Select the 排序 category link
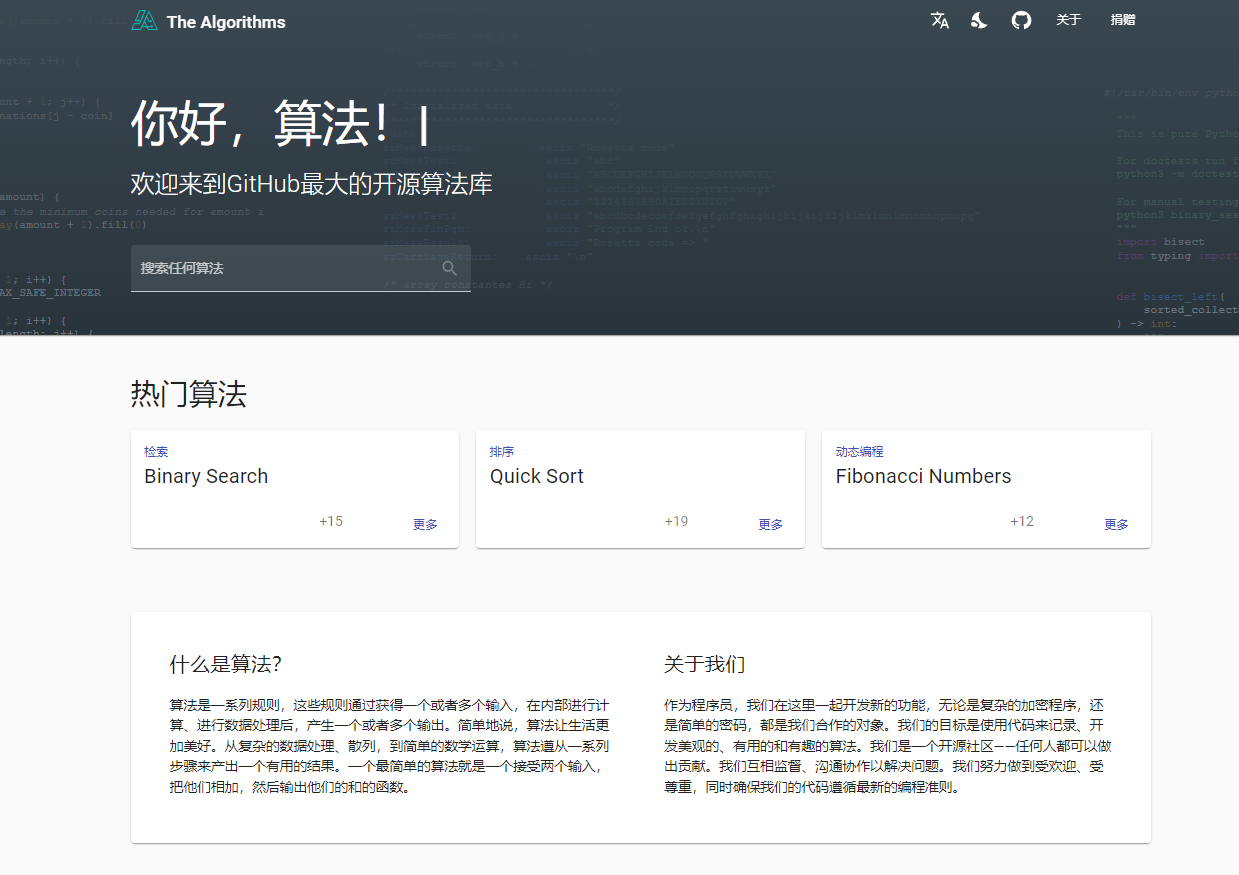This screenshot has height=875, width=1239. (x=502, y=452)
